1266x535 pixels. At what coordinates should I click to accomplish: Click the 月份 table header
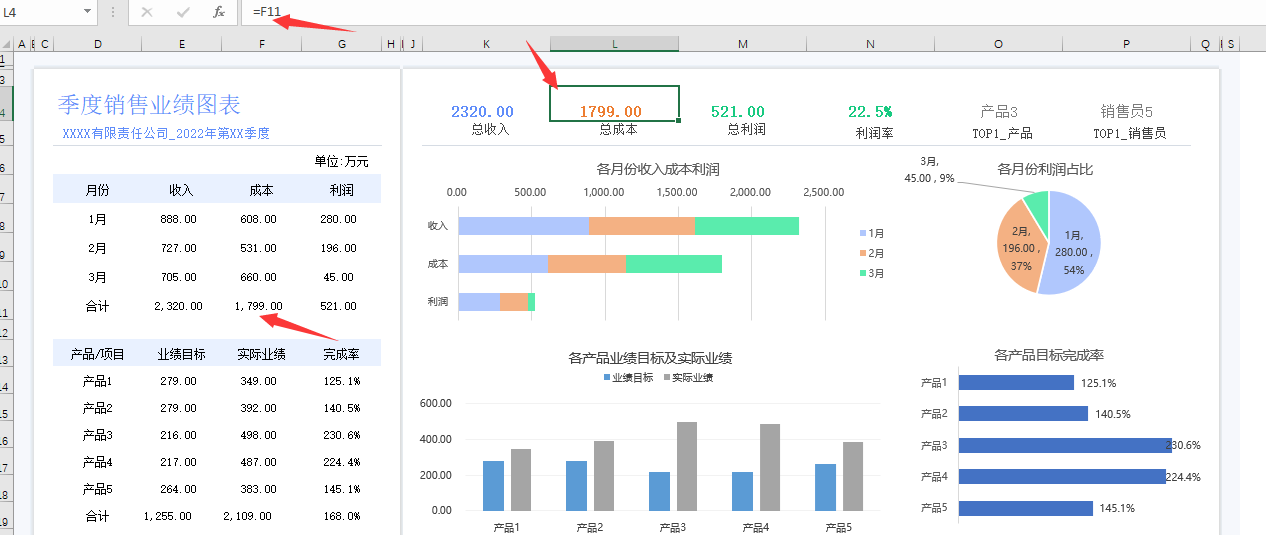(x=97, y=190)
